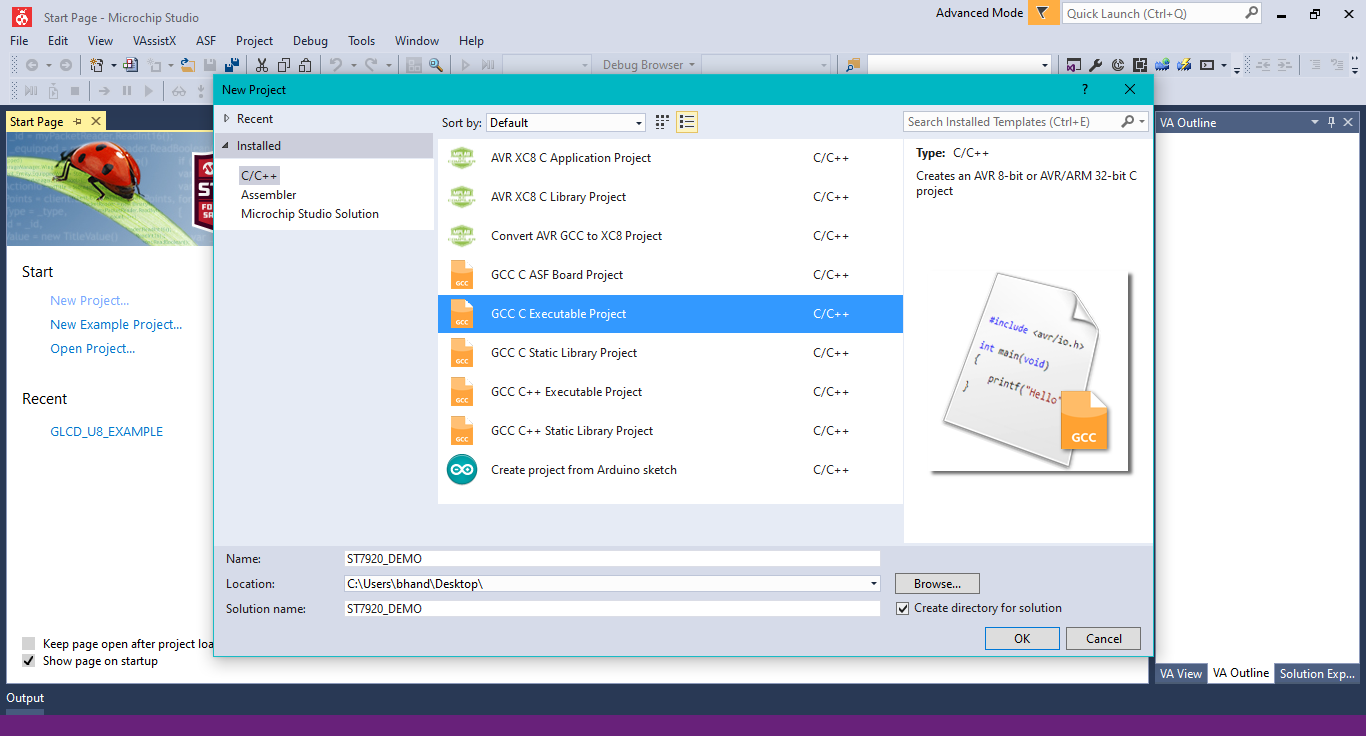
Task: Select GCC C Static Library Project template
Action: tap(670, 353)
